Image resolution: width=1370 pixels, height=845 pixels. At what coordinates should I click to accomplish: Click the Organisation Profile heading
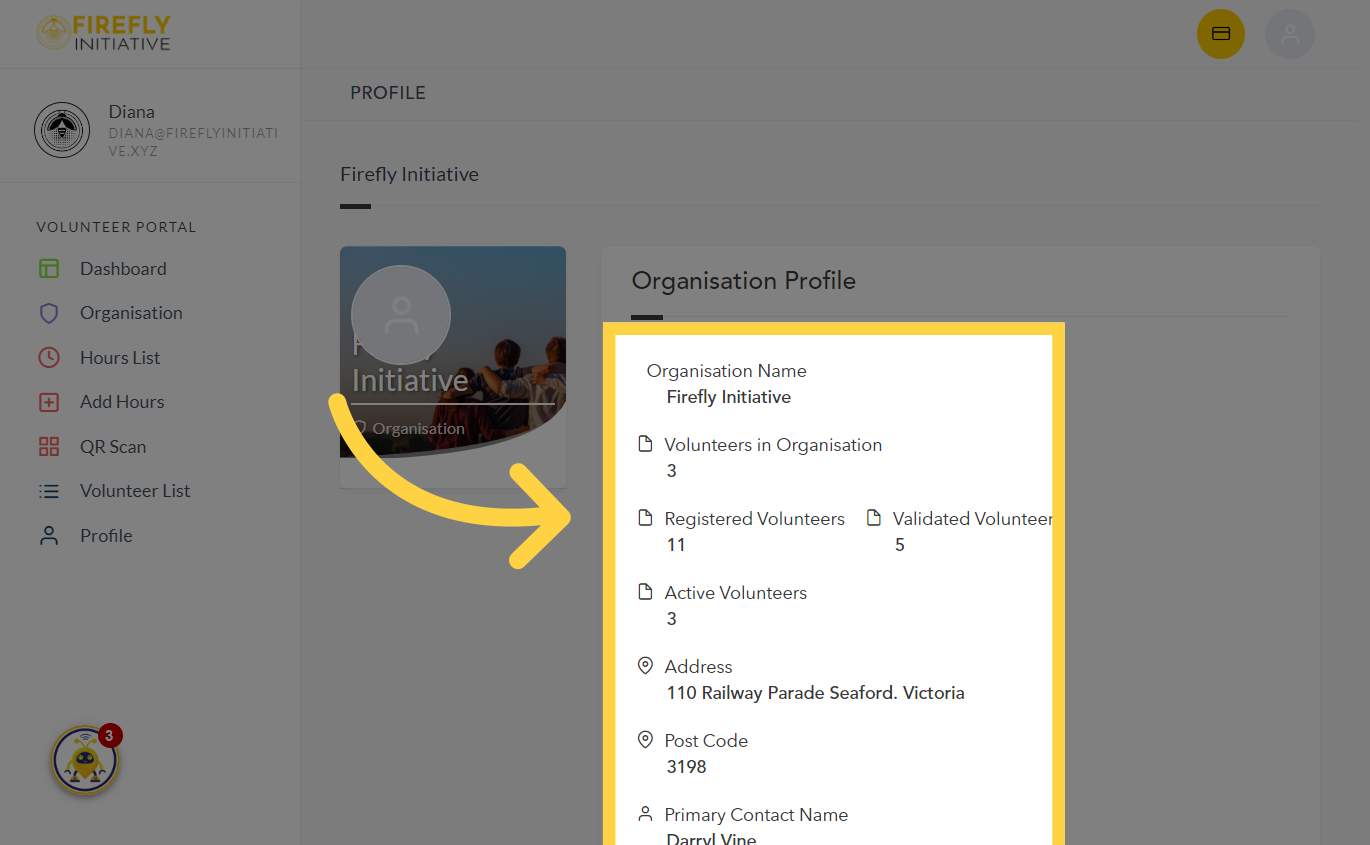click(743, 281)
